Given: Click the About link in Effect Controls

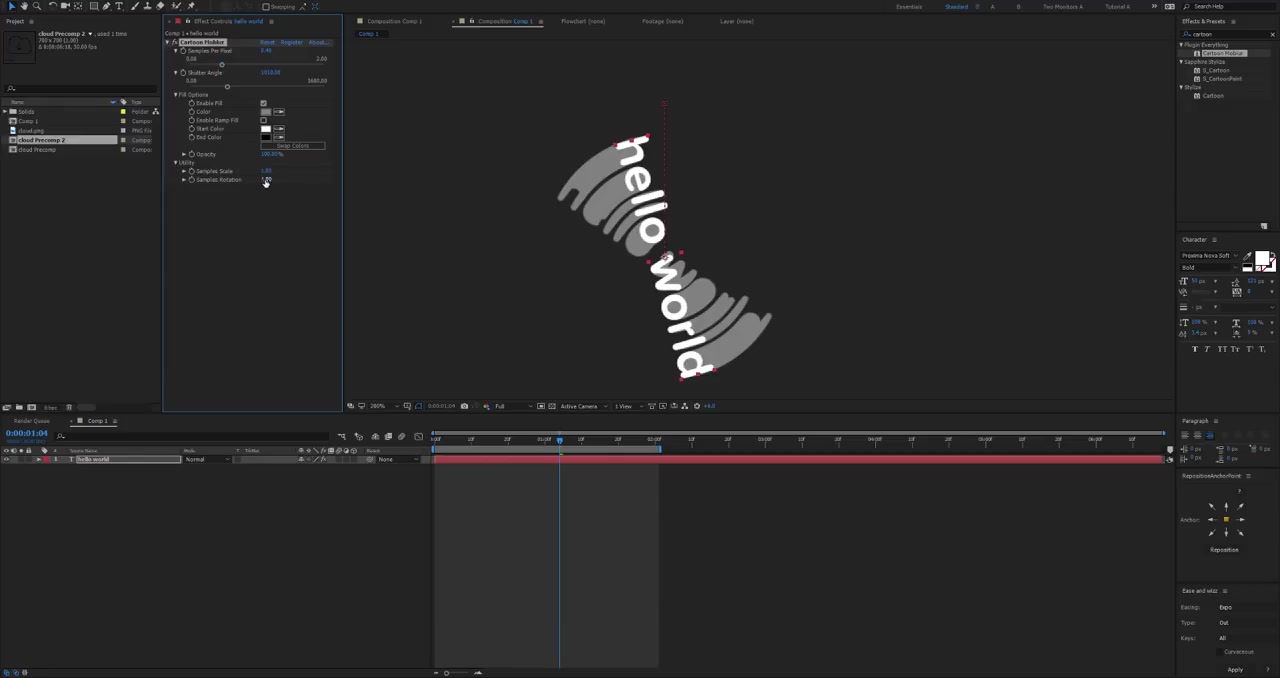Looking at the screenshot, I should (x=317, y=42).
